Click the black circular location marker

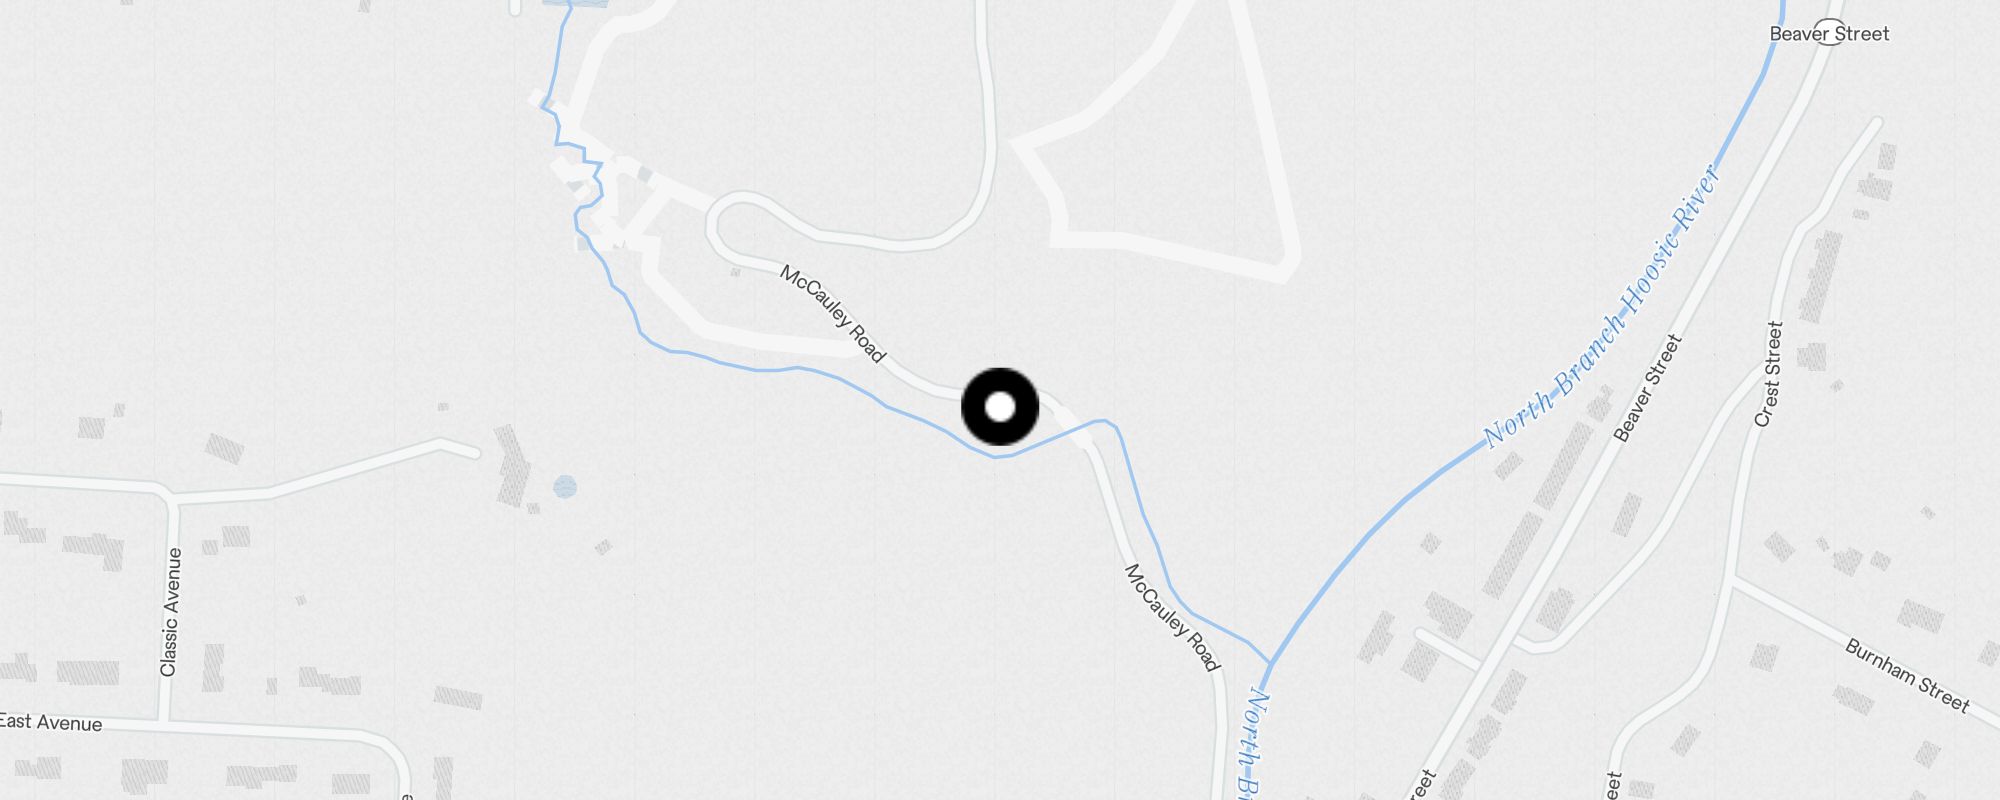1000,407
